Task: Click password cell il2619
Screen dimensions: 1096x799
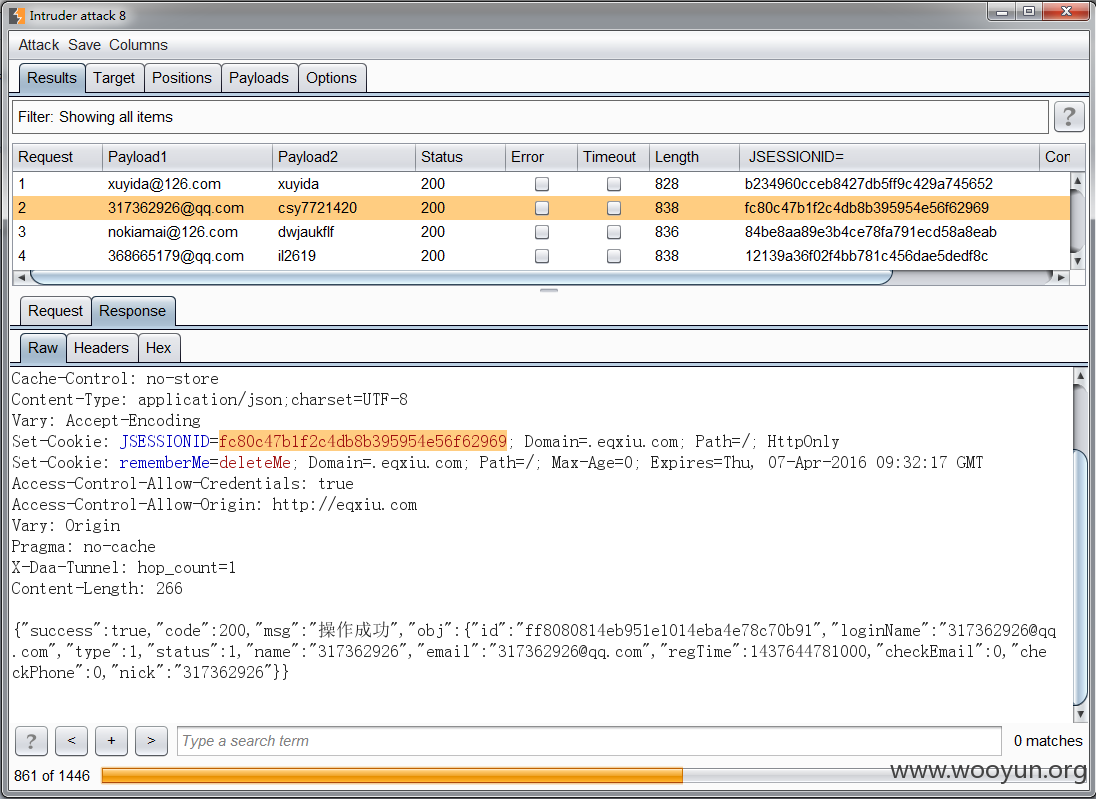Action: tap(296, 256)
